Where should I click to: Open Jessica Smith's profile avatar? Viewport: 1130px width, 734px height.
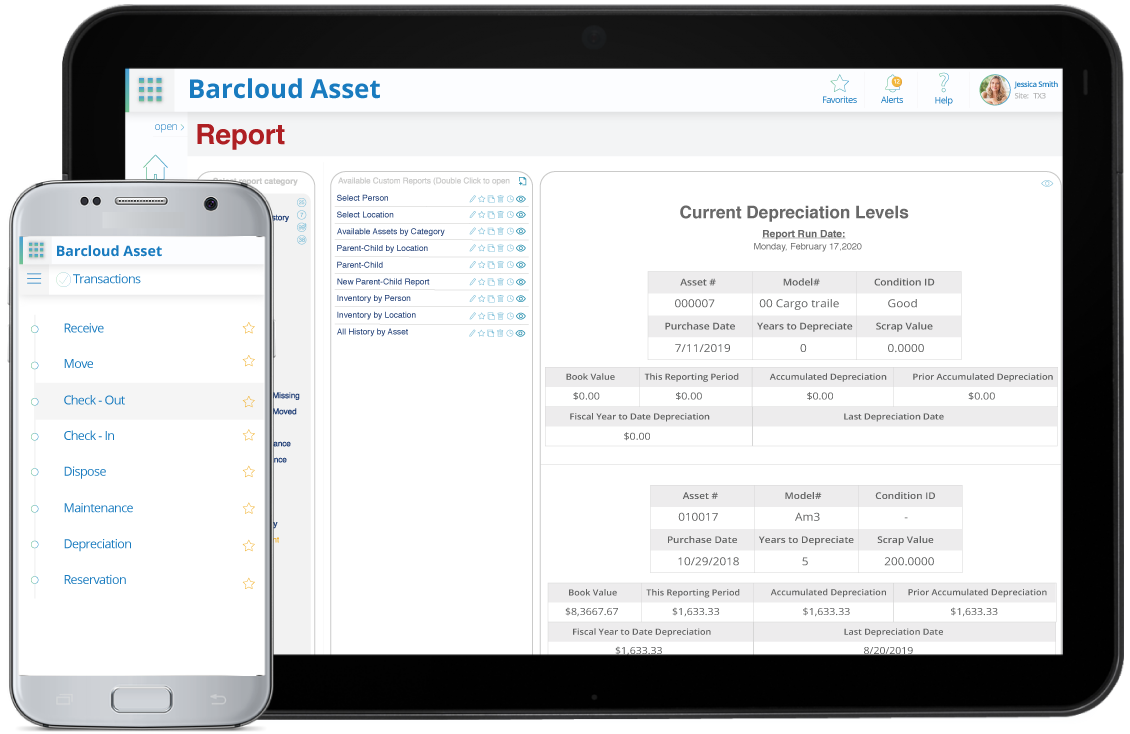(x=995, y=90)
